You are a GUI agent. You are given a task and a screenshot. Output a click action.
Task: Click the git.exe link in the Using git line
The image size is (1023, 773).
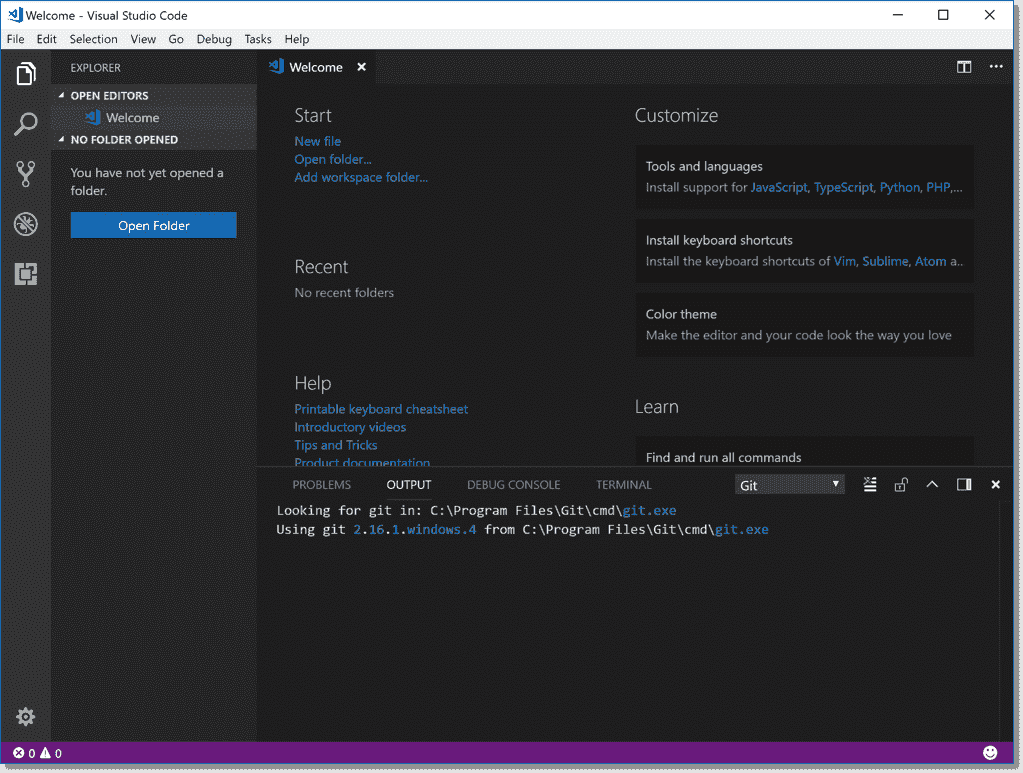pos(742,530)
